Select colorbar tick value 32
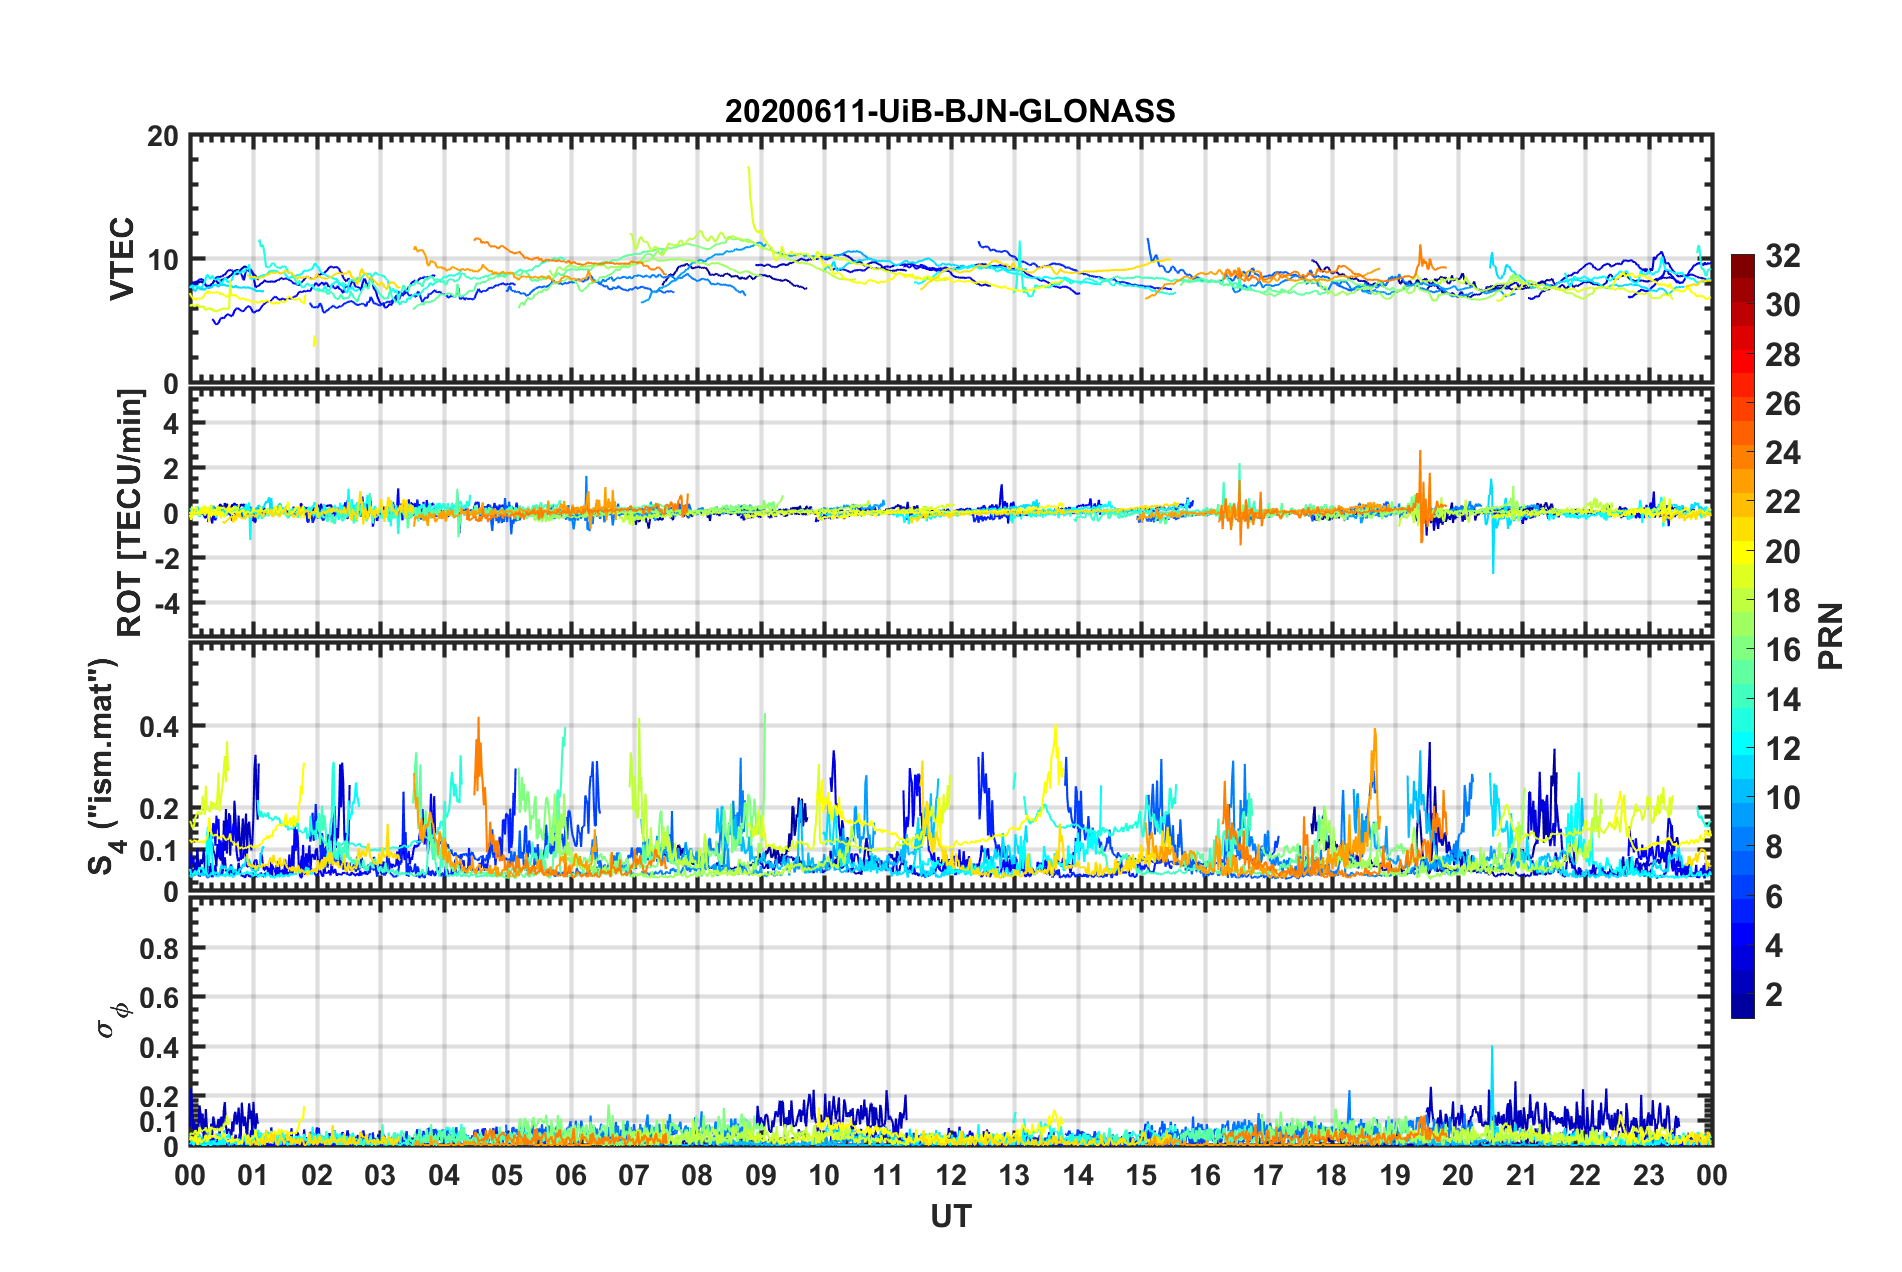The height and width of the screenshot is (1272, 1902). pos(1783,256)
